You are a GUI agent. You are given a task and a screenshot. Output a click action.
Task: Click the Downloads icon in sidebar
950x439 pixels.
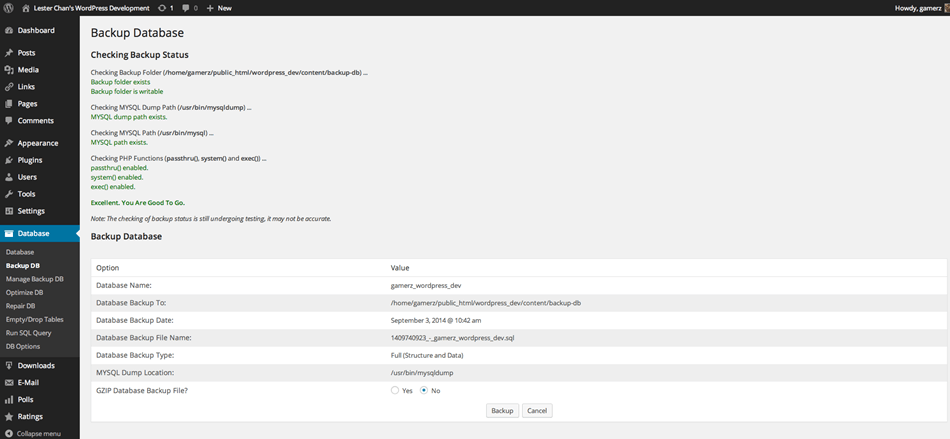[9, 366]
